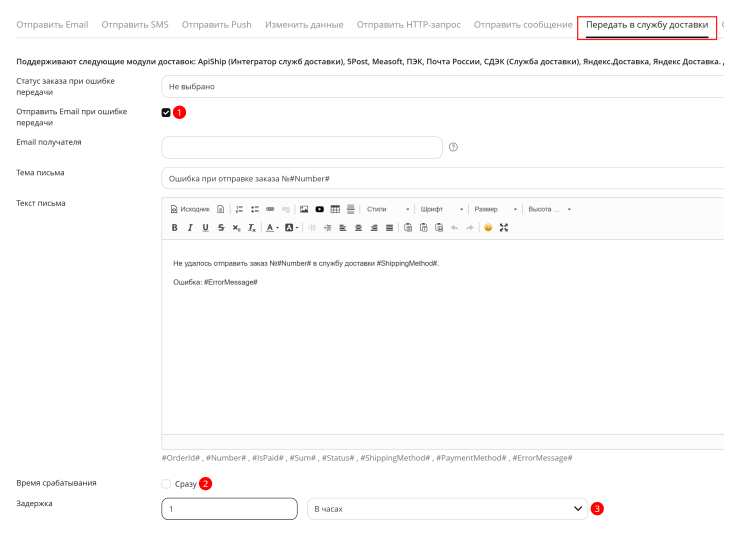Open the background color picker
This screenshot has width=740, height=536.
(x=292, y=227)
